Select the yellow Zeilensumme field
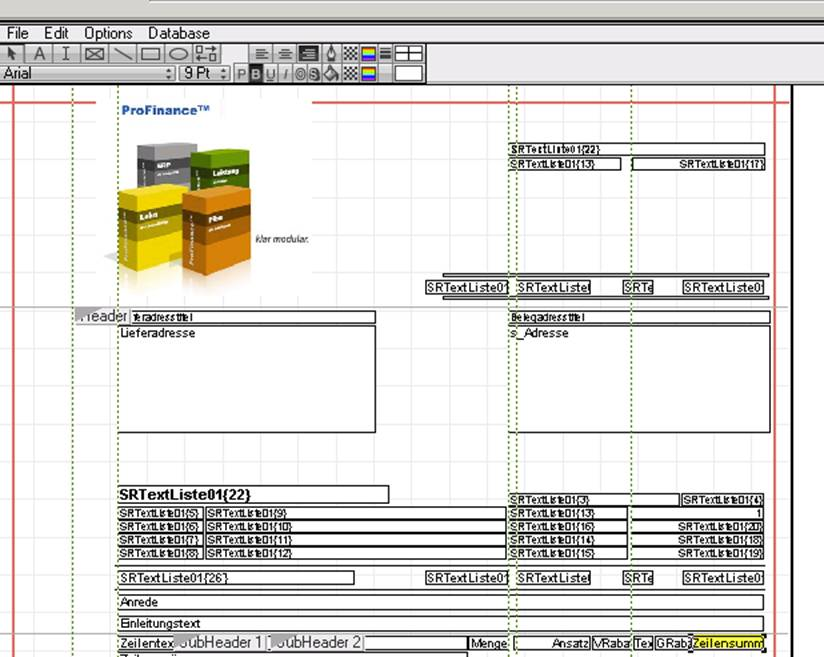This screenshot has height=657, width=824. point(728,643)
